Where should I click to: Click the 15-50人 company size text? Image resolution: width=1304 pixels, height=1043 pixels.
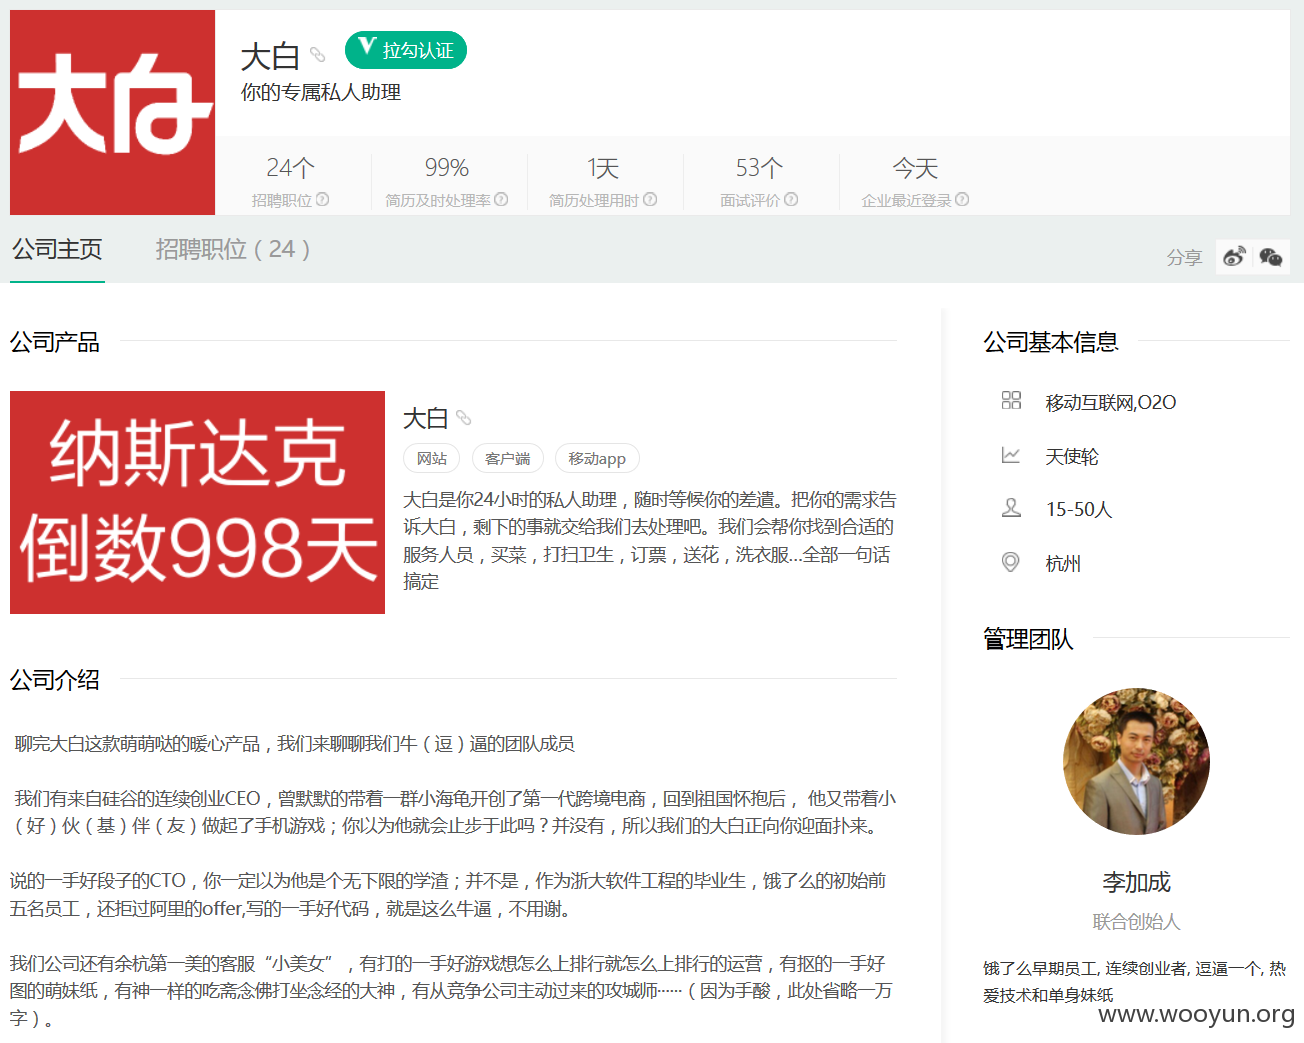pos(1079,509)
